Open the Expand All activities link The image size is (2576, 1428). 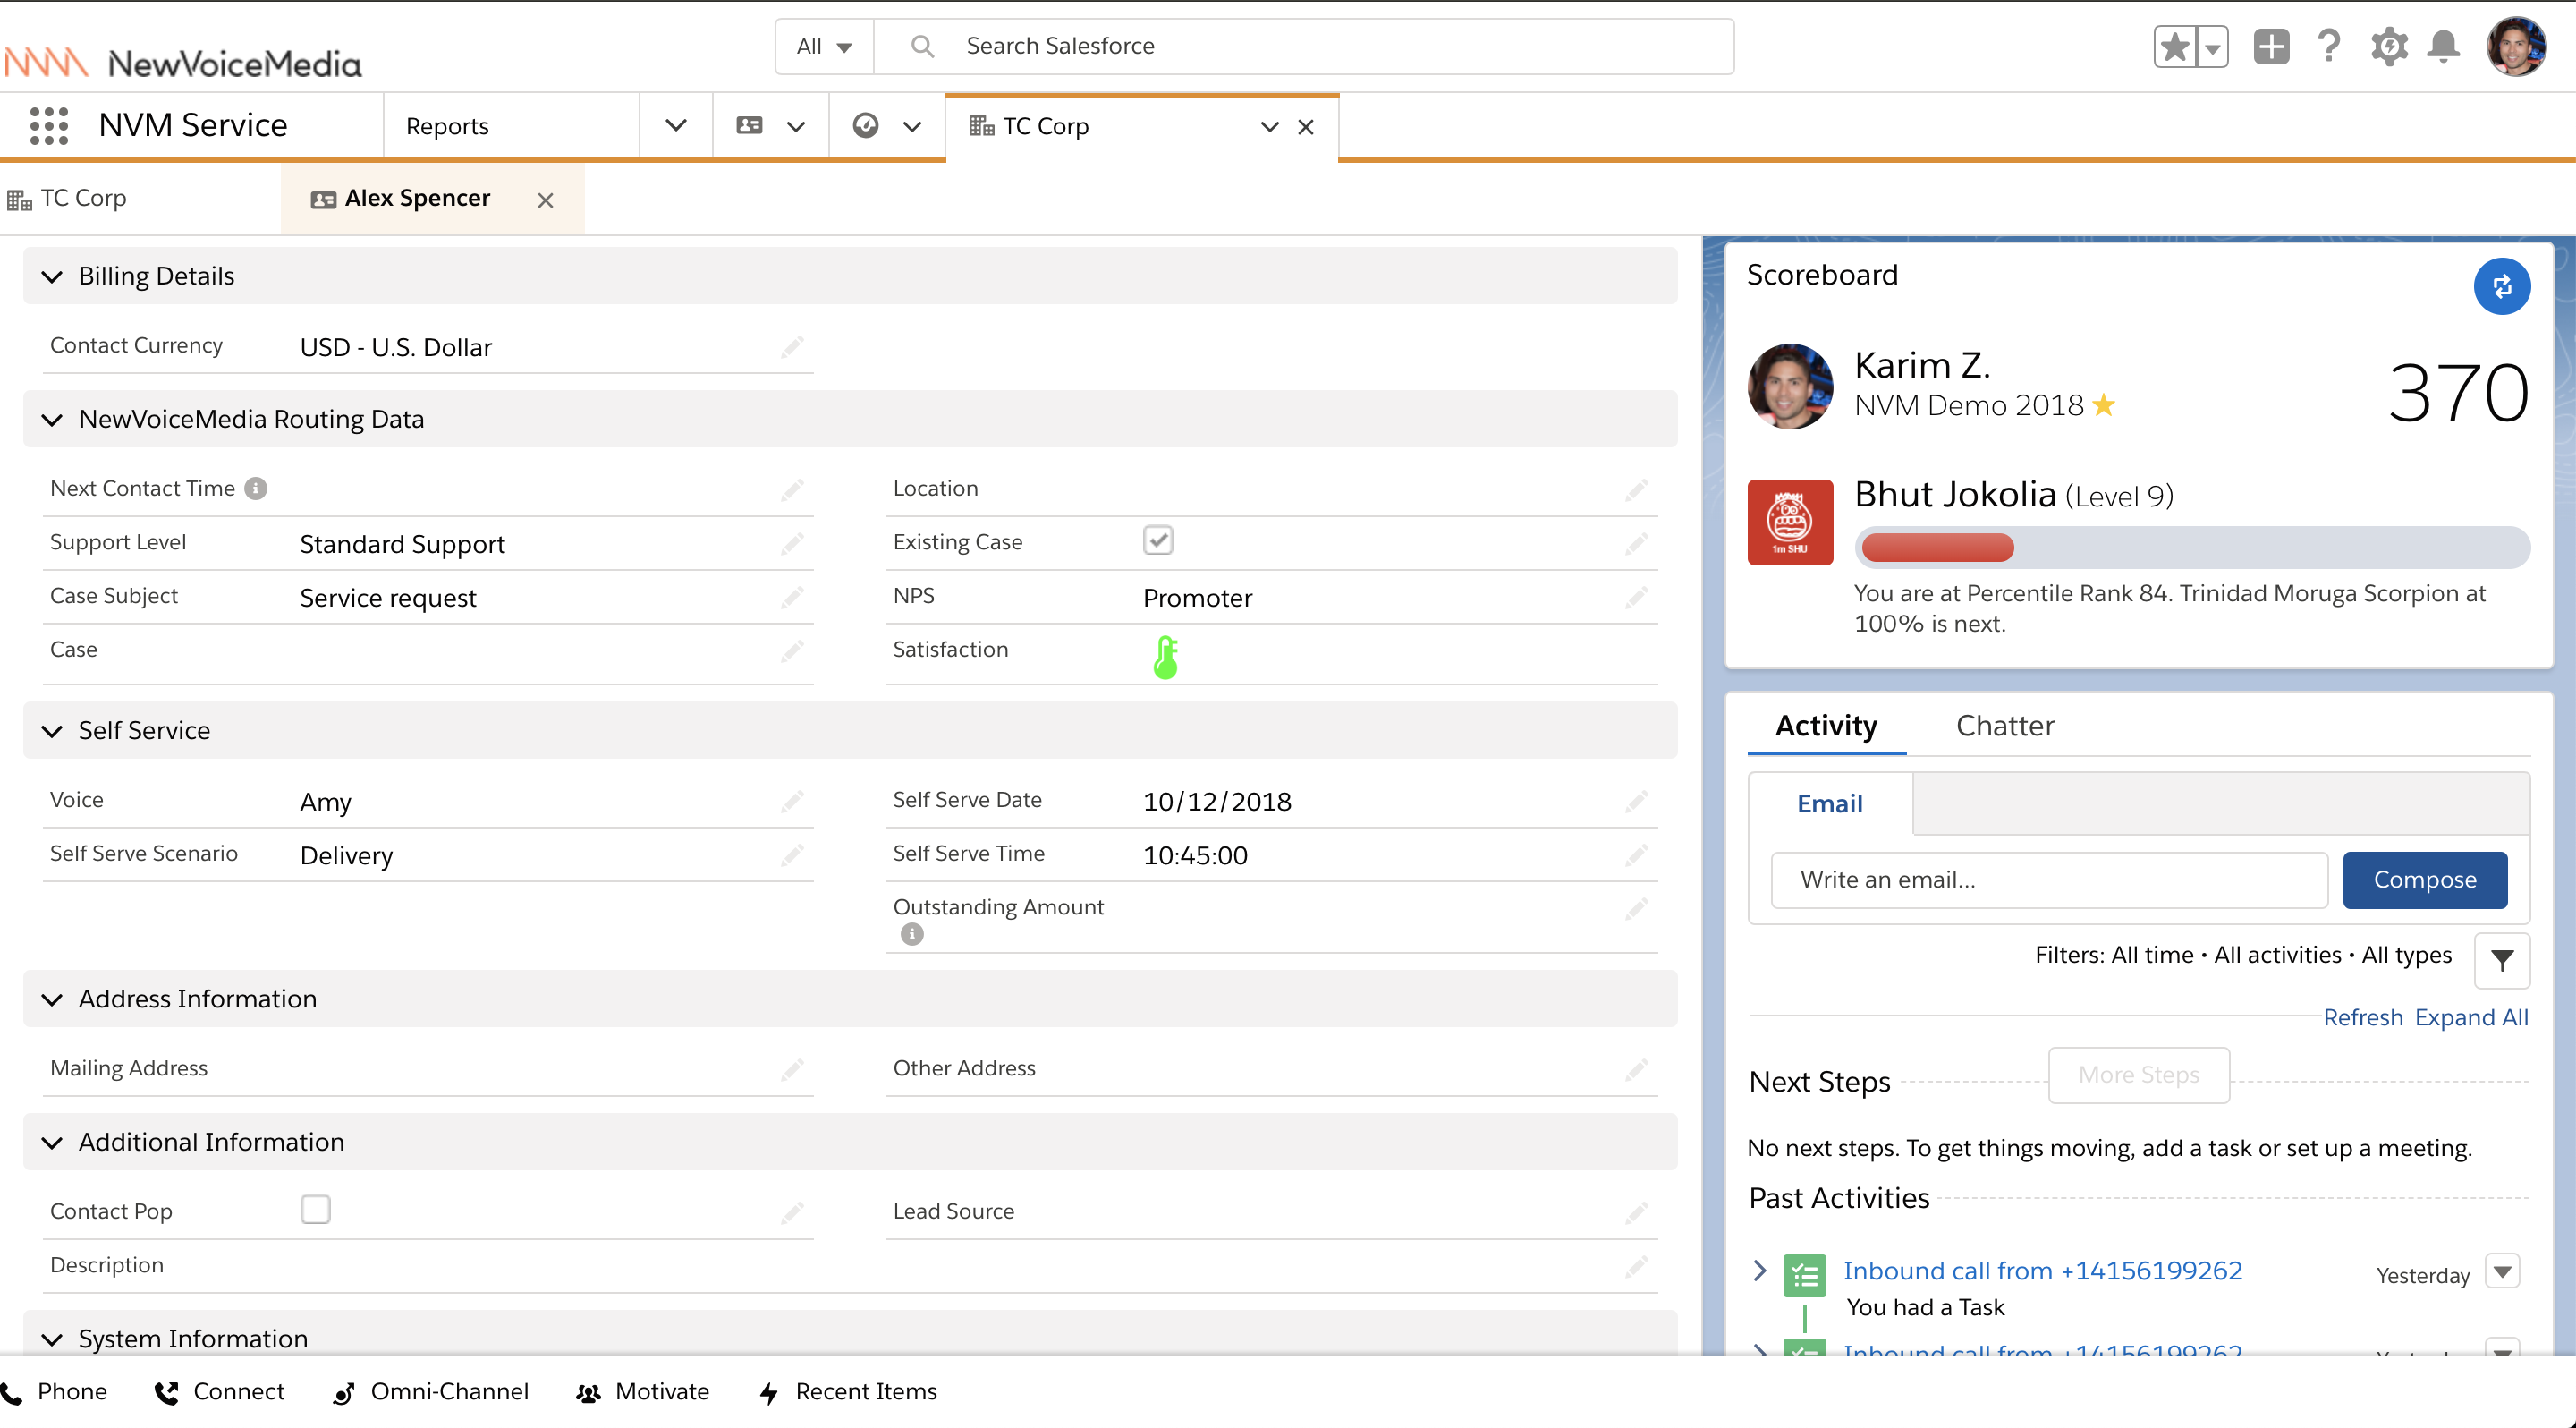pos(2471,1016)
